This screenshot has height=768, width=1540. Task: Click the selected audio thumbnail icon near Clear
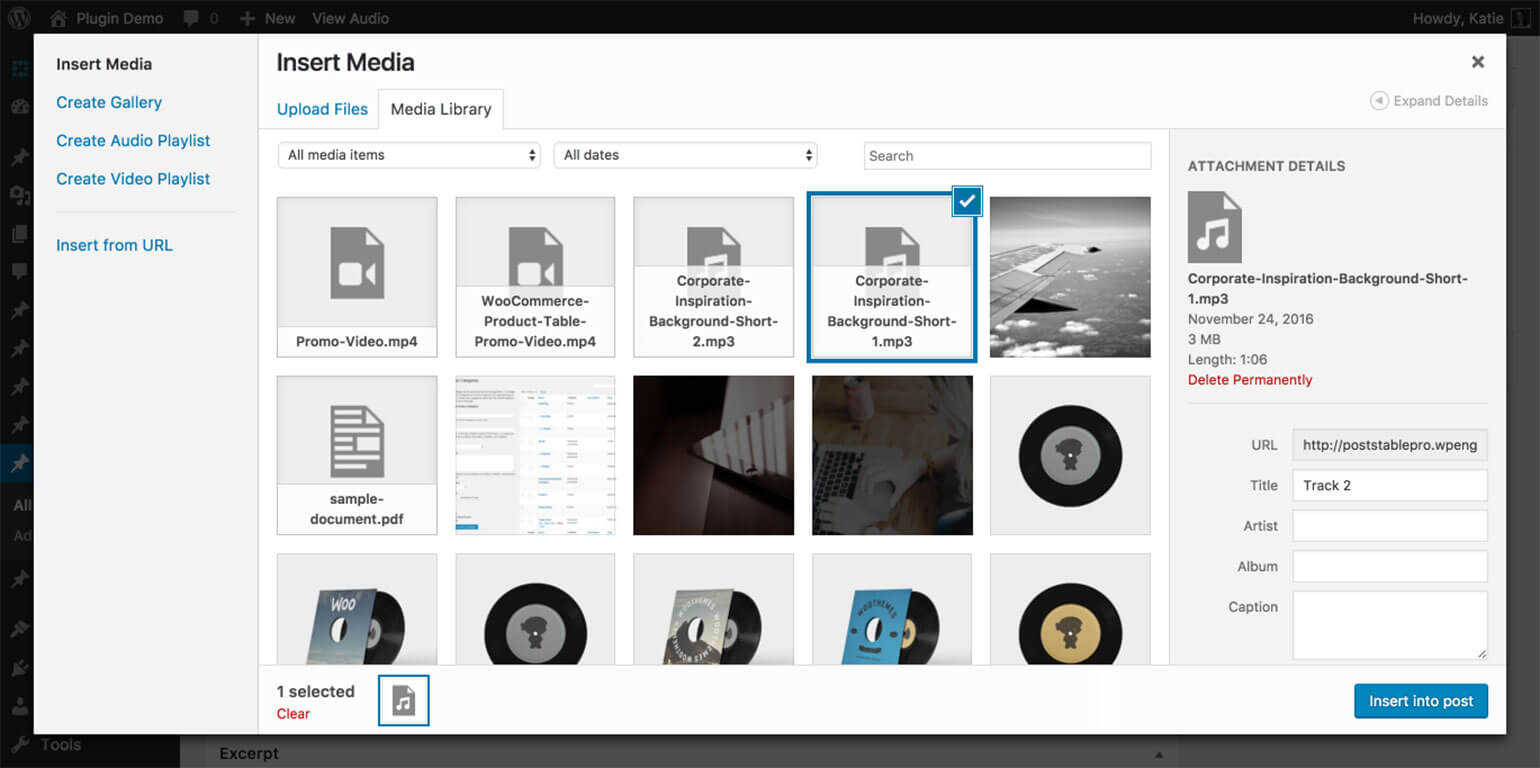click(x=403, y=700)
